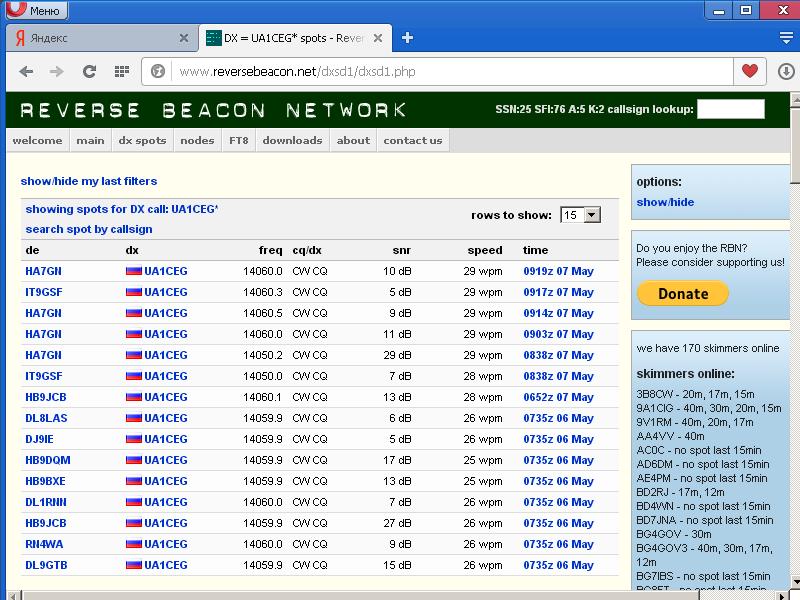
Task: Open spotter HB9JCB in 0652z row
Action: [x=46, y=397]
